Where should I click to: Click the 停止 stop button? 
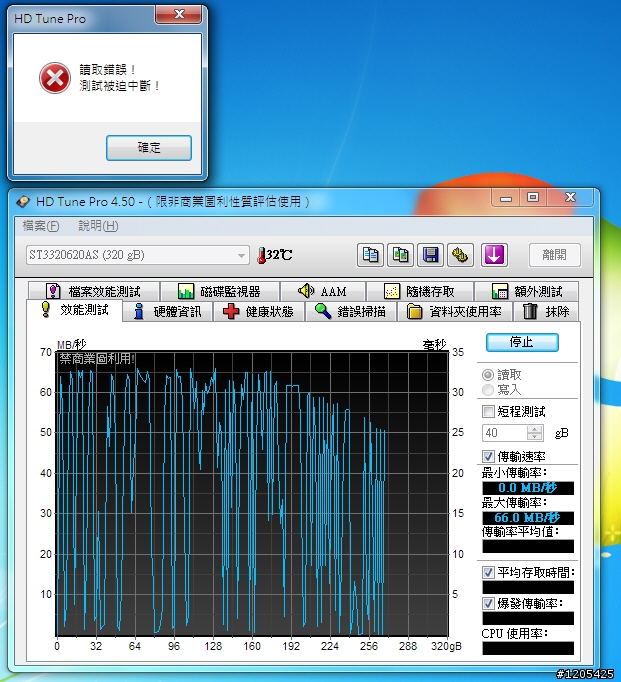coord(522,342)
